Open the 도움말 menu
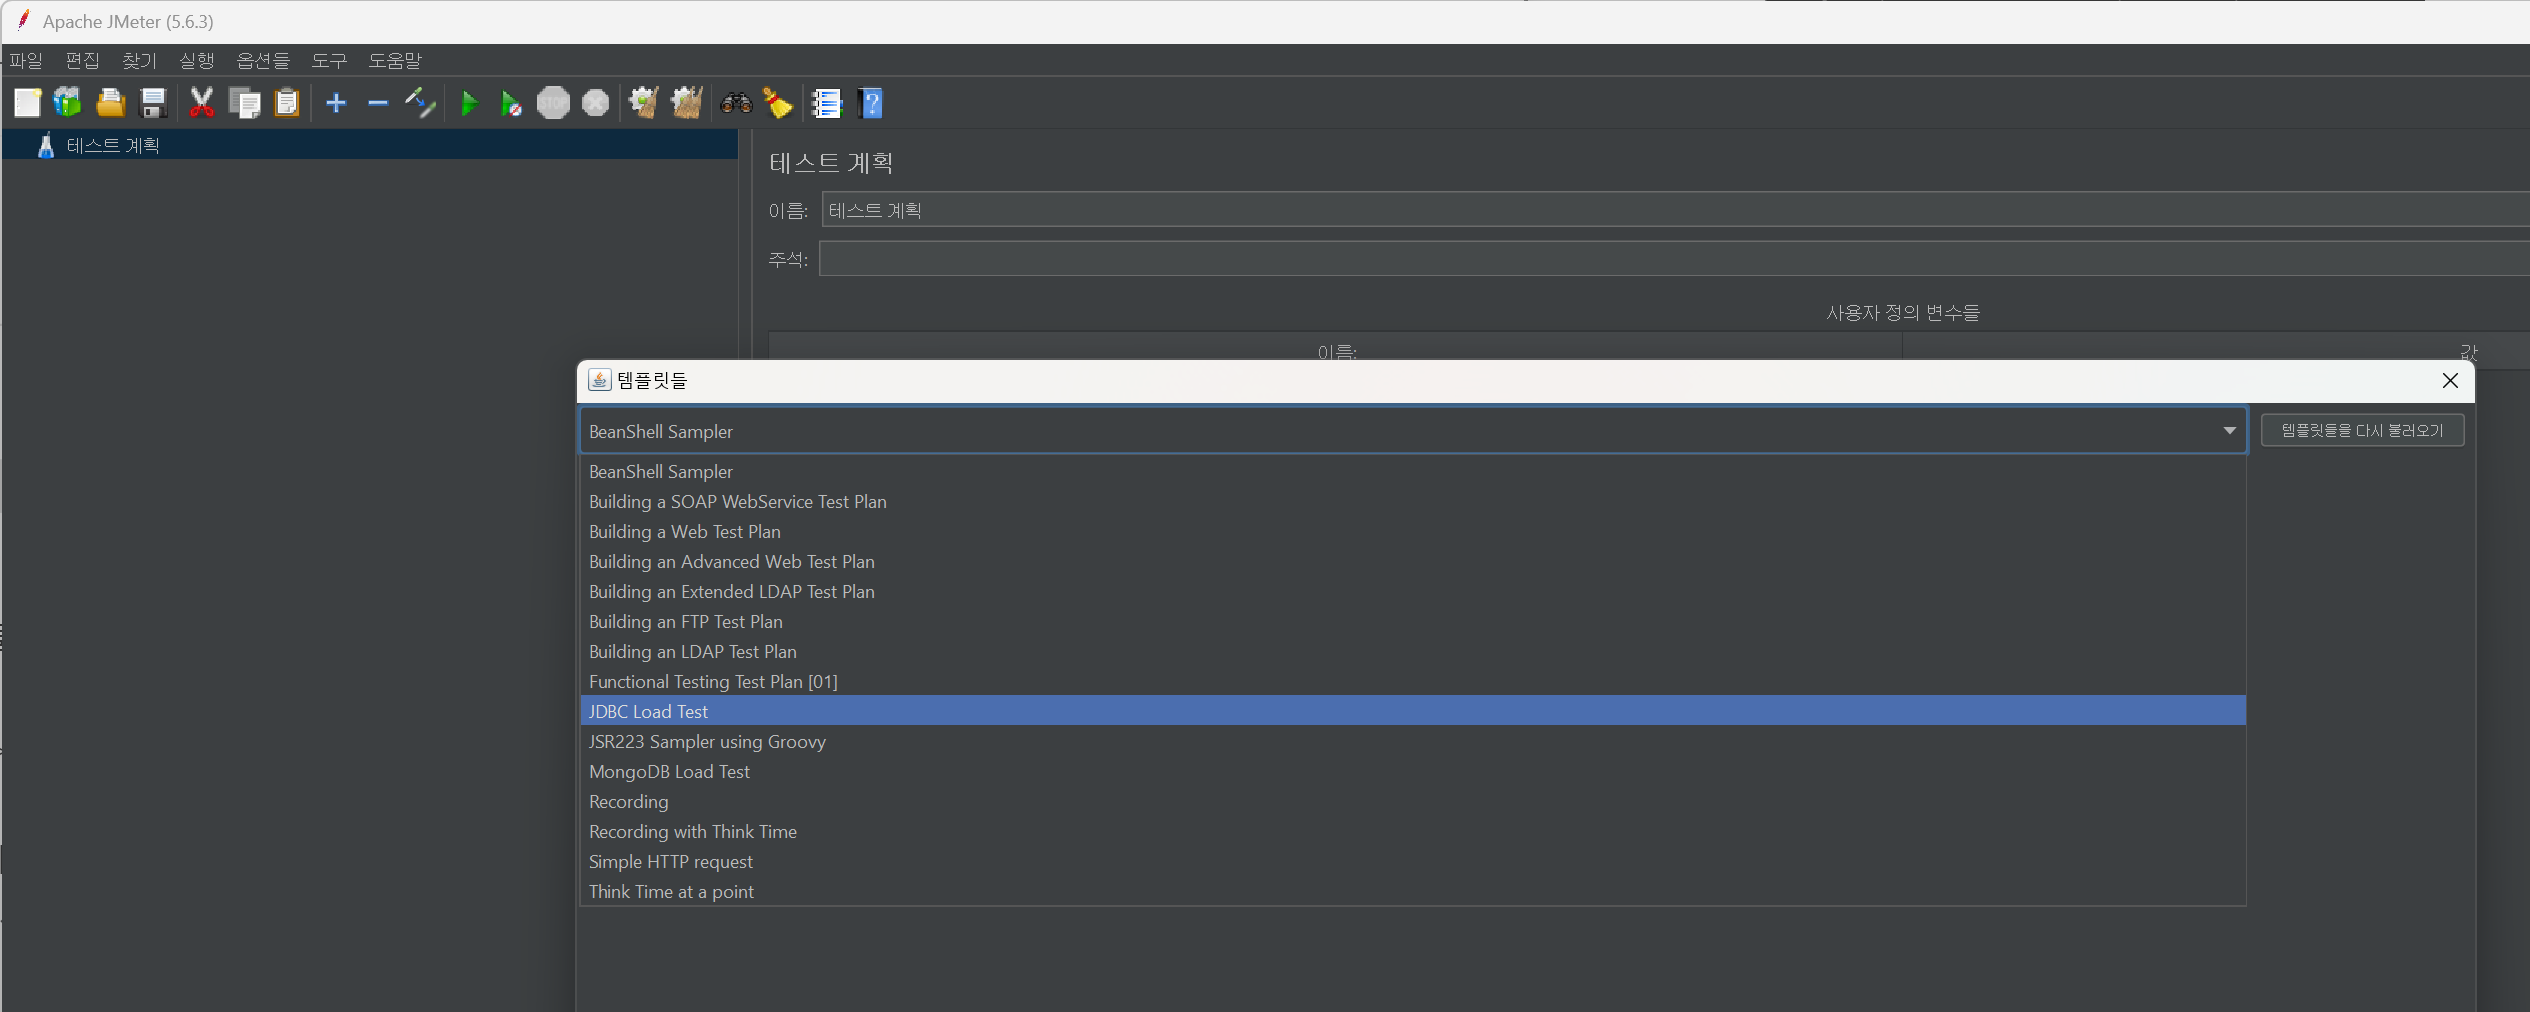The width and height of the screenshot is (2530, 1012). pyautogui.click(x=395, y=60)
